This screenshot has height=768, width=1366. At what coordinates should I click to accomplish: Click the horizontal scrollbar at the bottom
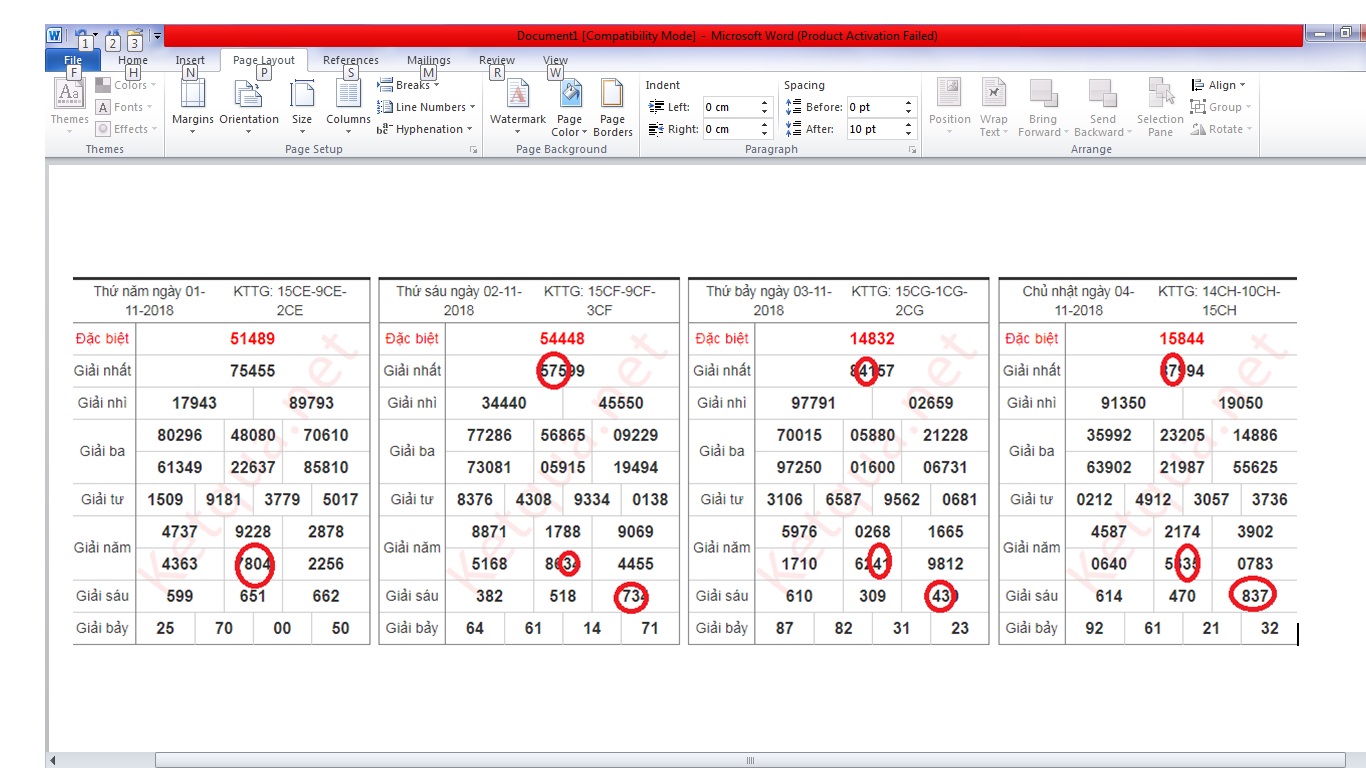pos(750,760)
